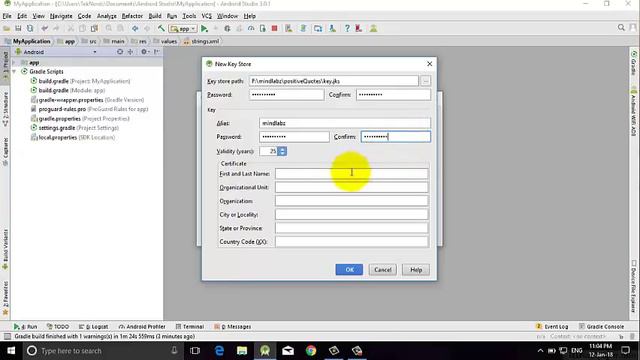Select proguard-rules.pro file

click(x=89, y=109)
